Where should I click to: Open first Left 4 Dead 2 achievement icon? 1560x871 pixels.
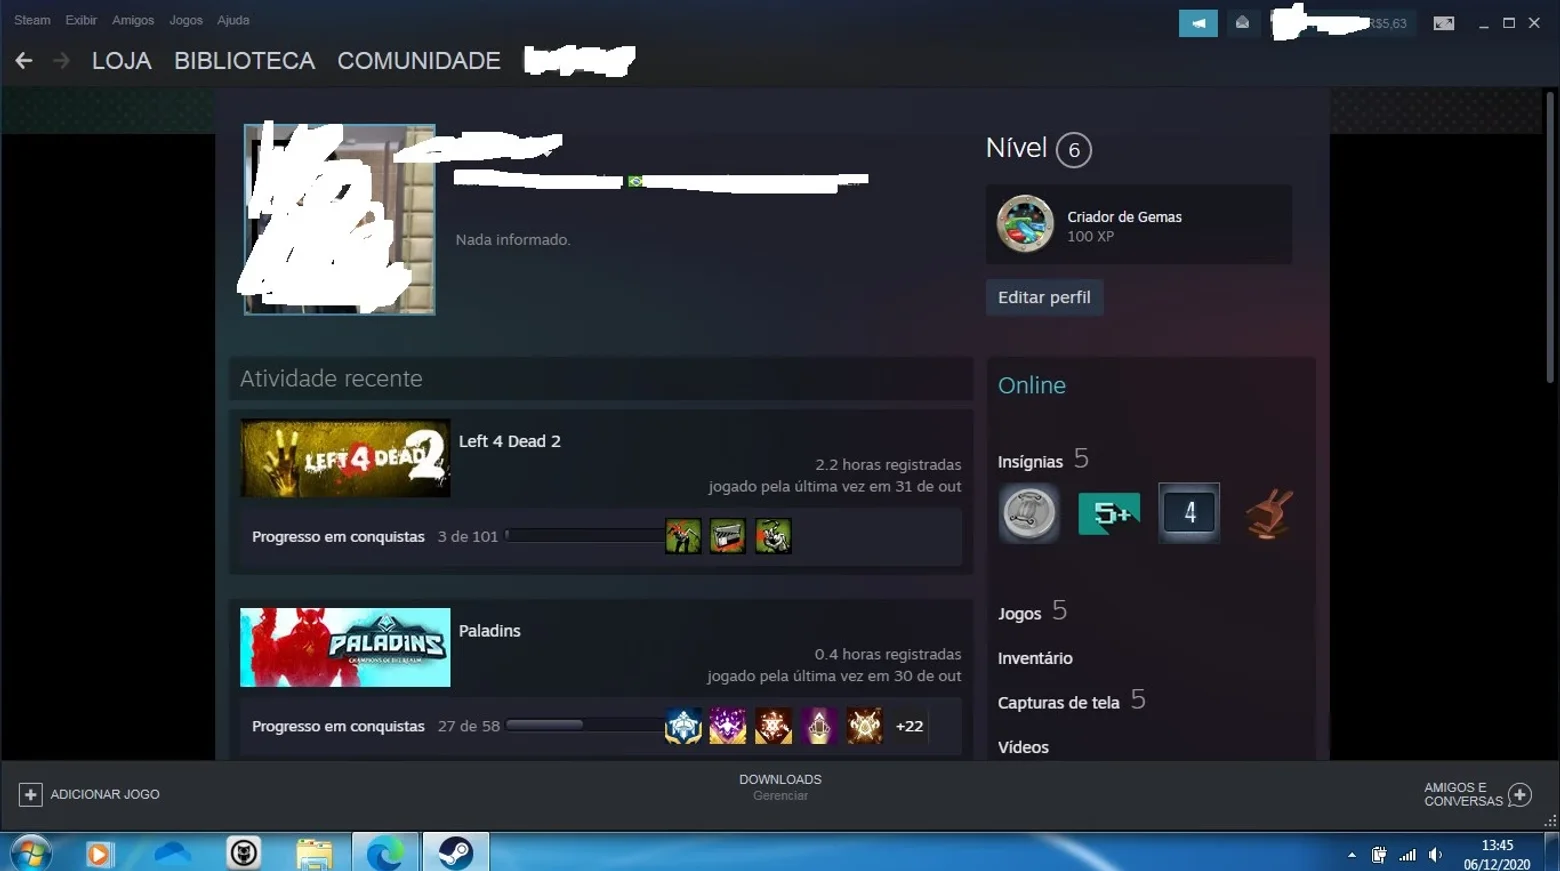[683, 536]
